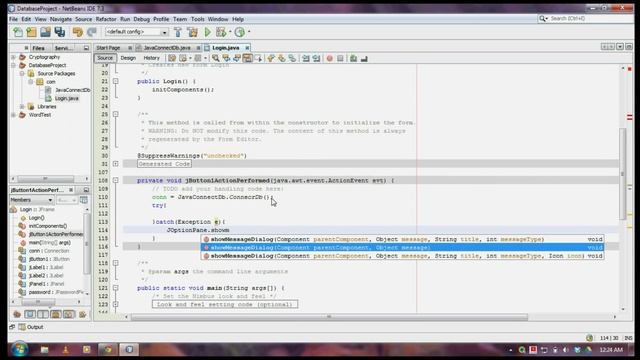Toggle Show Inherited Members in Navigator

click(x=17, y=314)
